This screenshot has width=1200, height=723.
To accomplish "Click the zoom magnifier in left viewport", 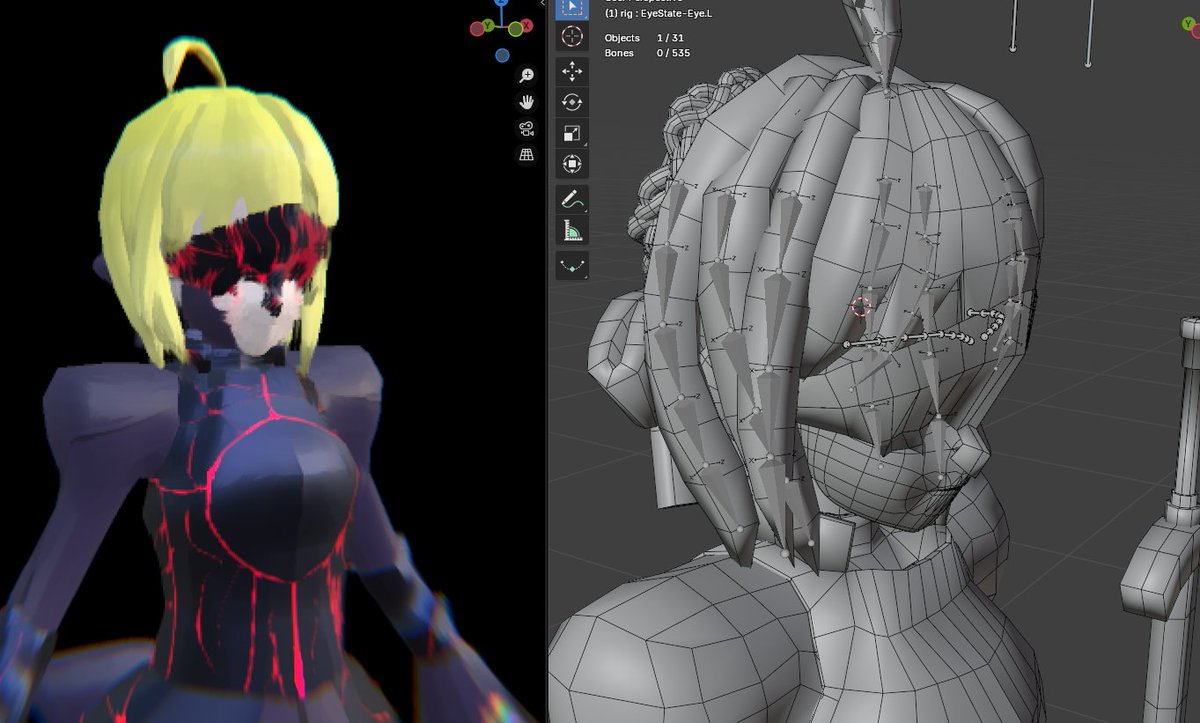I will tap(526, 76).
